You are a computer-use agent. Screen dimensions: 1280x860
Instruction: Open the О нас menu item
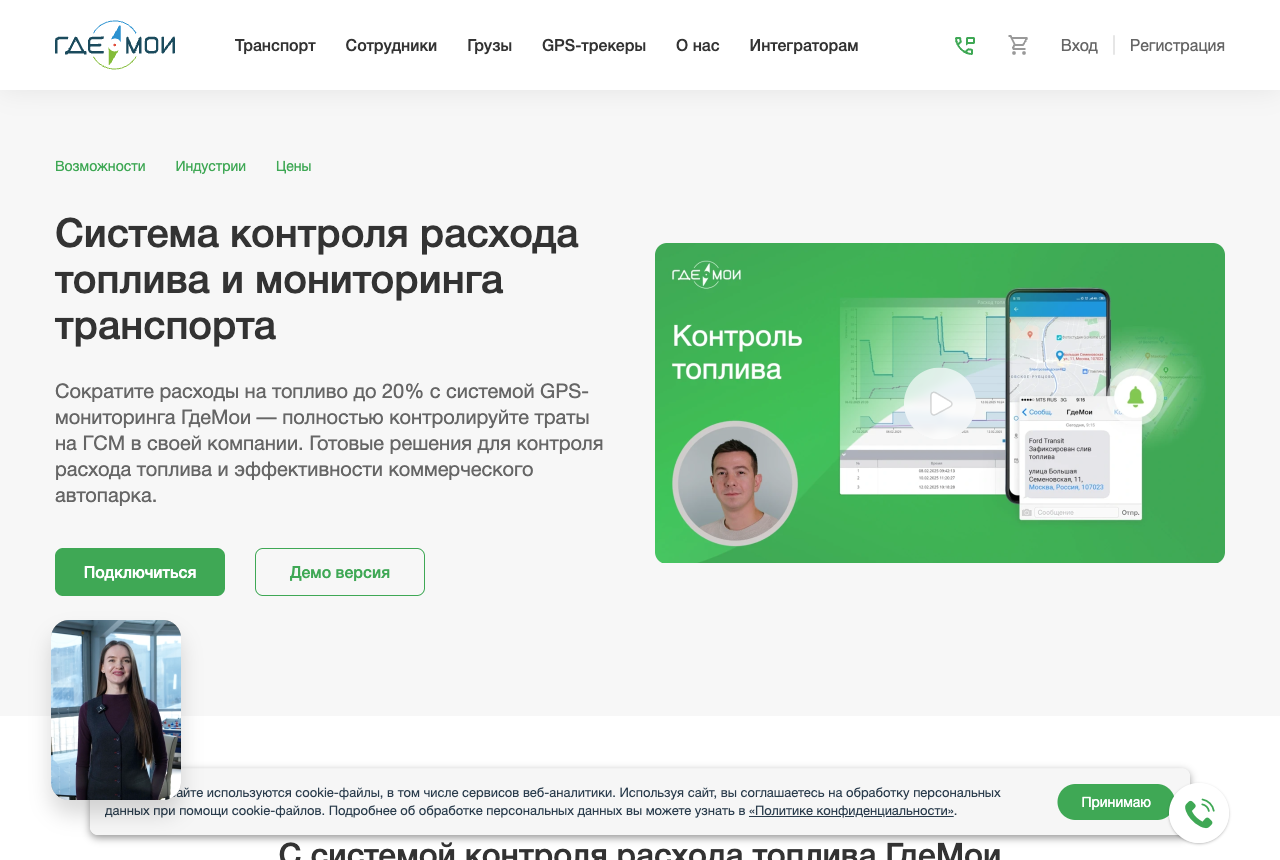pyautogui.click(x=698, y=45)
